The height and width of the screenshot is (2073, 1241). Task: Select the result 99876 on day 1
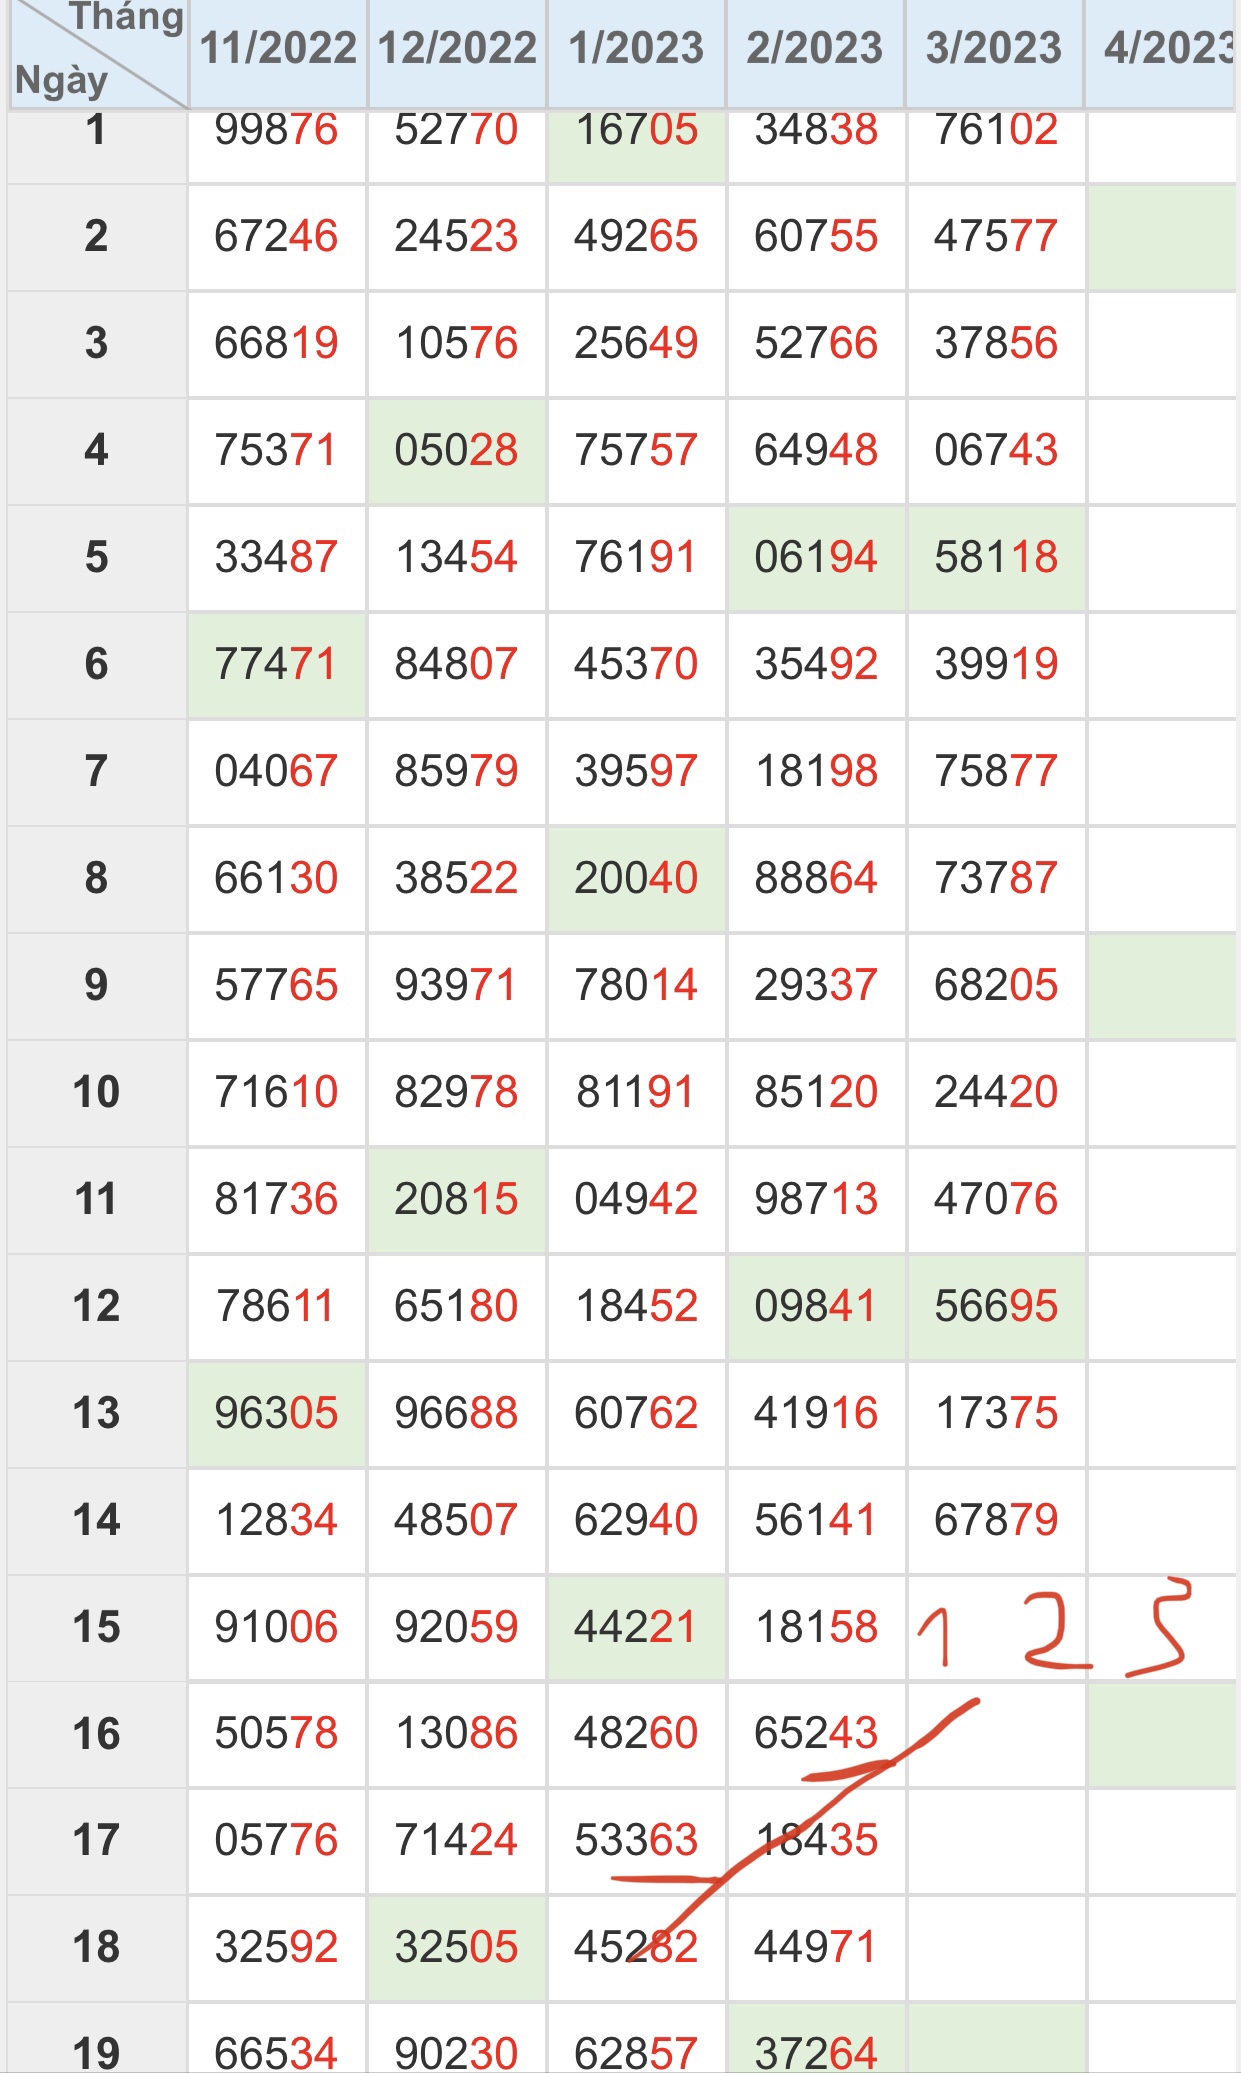[276, 130]
